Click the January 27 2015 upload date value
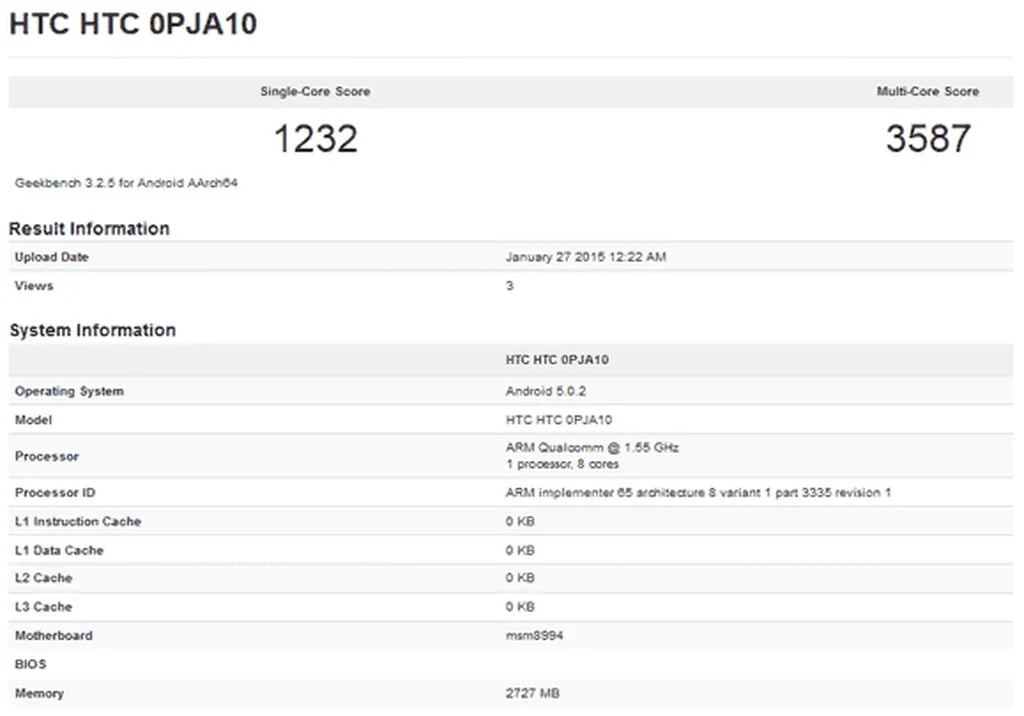This screenshot has width=1024, height=716. [585, 257]
